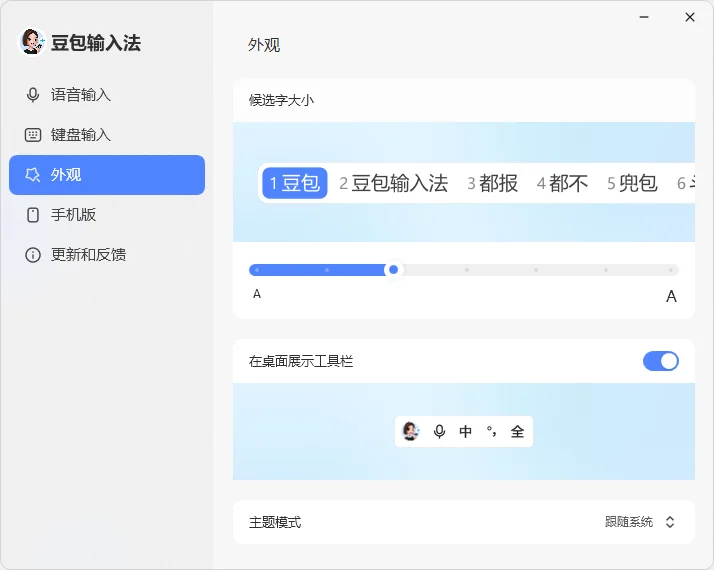
Task: Select the 外观 sidebar item
Action: point(107,175)
